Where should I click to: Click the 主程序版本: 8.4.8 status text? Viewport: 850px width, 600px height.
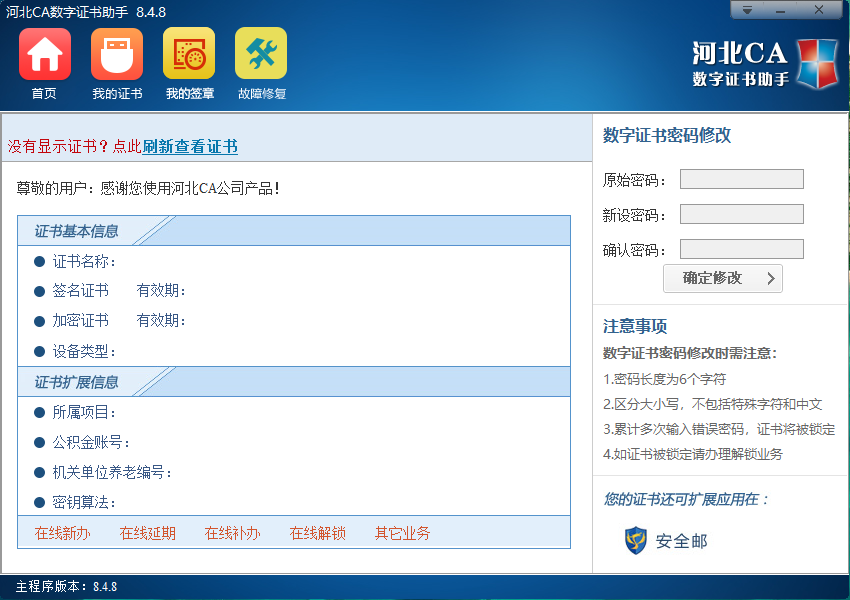click(x=66, y=586)
